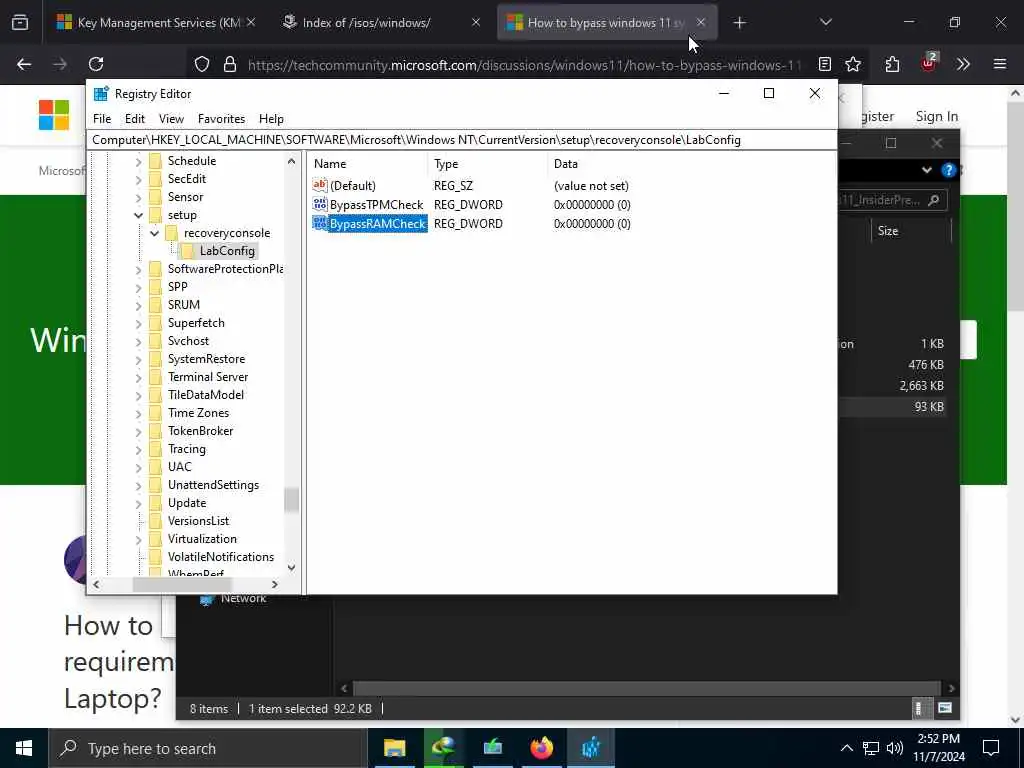
Task: Click the taskbar search box
Action: (208, 748)
